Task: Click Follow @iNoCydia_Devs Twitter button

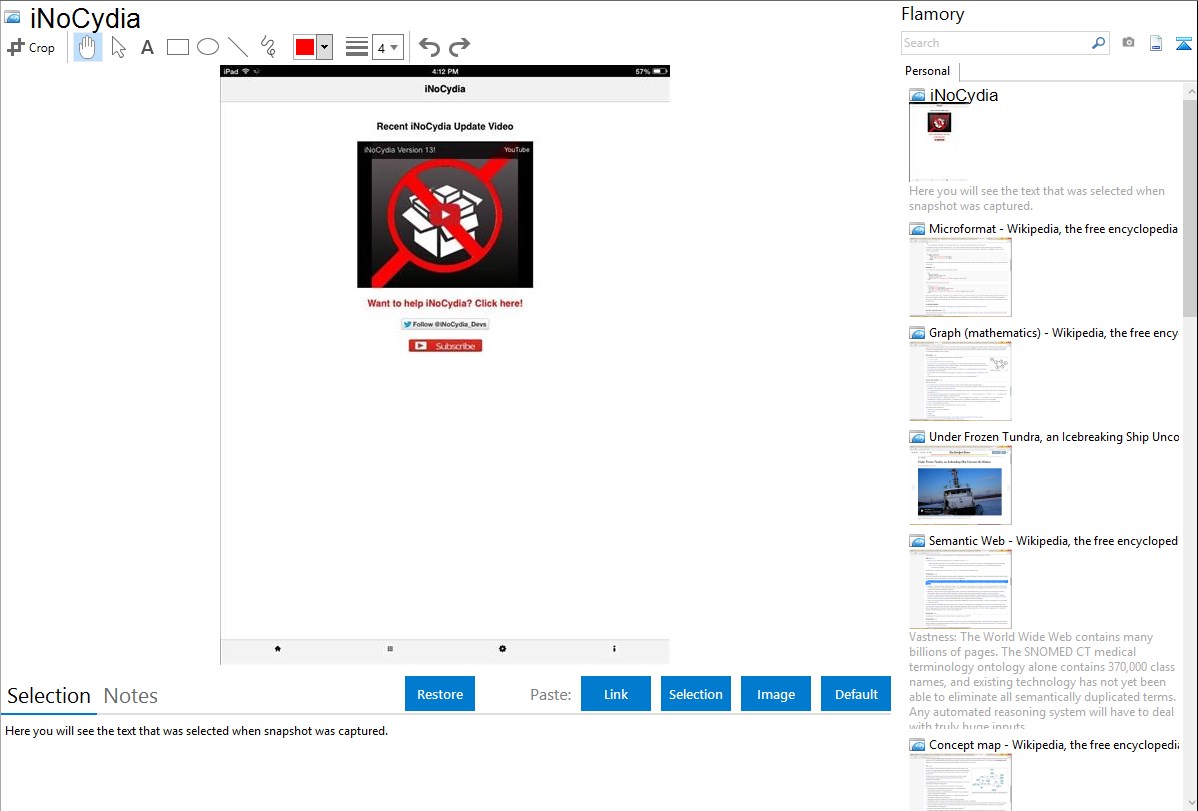Action: 445,324
